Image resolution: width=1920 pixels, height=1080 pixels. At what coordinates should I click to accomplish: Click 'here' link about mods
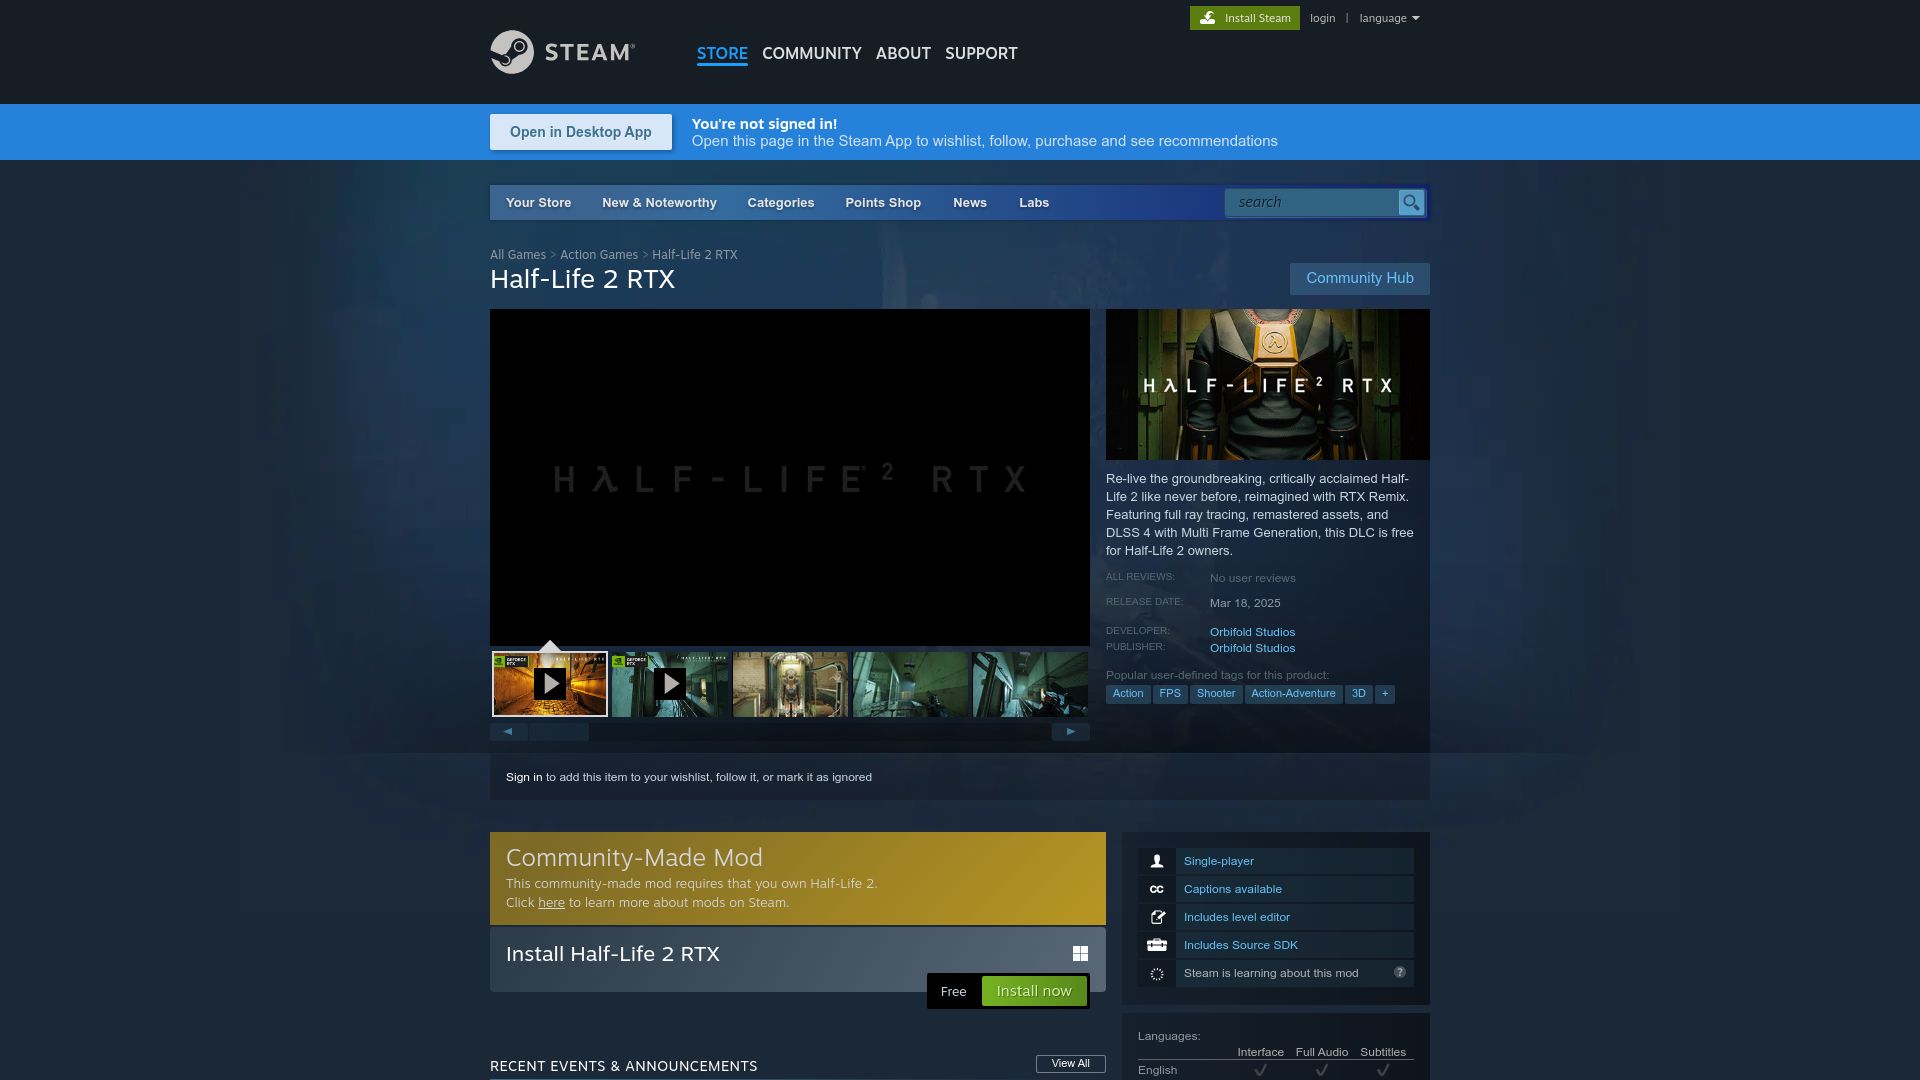coord(551,902)
